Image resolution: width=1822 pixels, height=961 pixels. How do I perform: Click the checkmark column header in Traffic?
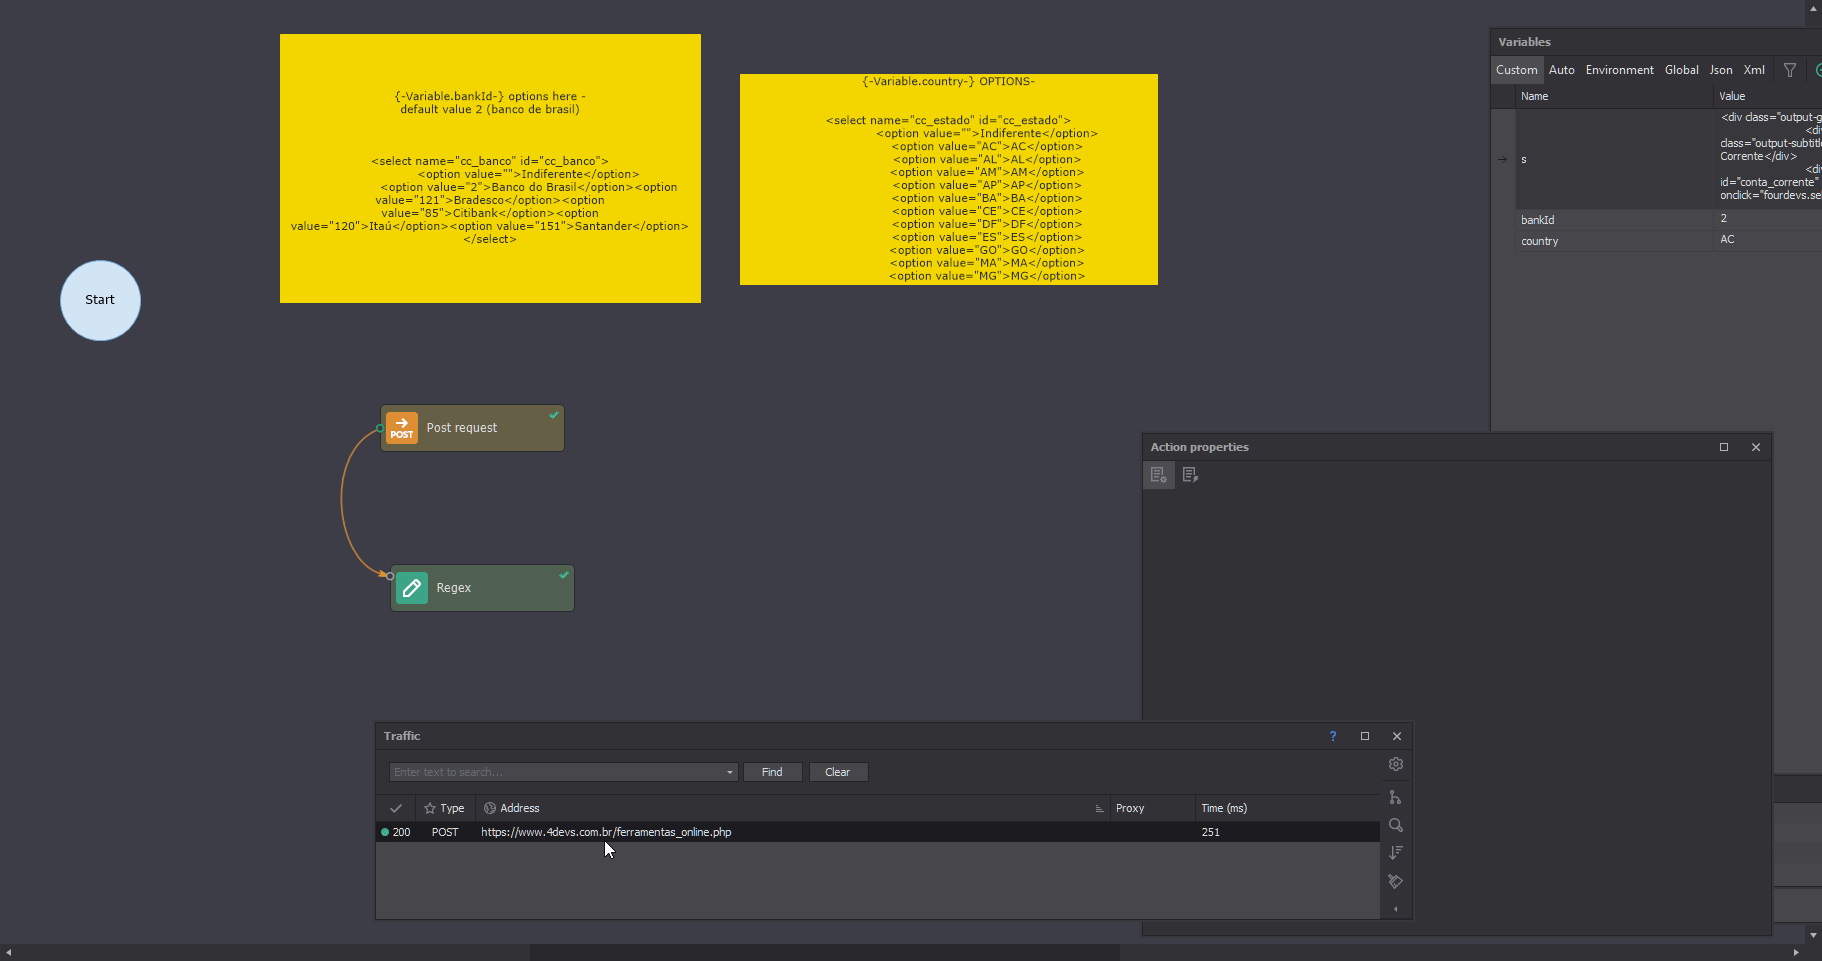click(x=396, y=808)
